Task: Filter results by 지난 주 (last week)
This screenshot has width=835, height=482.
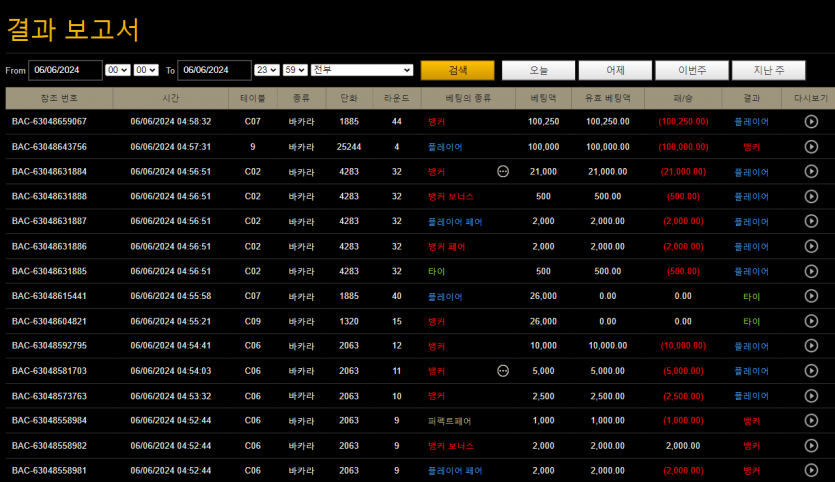Action: pos(768,70)
